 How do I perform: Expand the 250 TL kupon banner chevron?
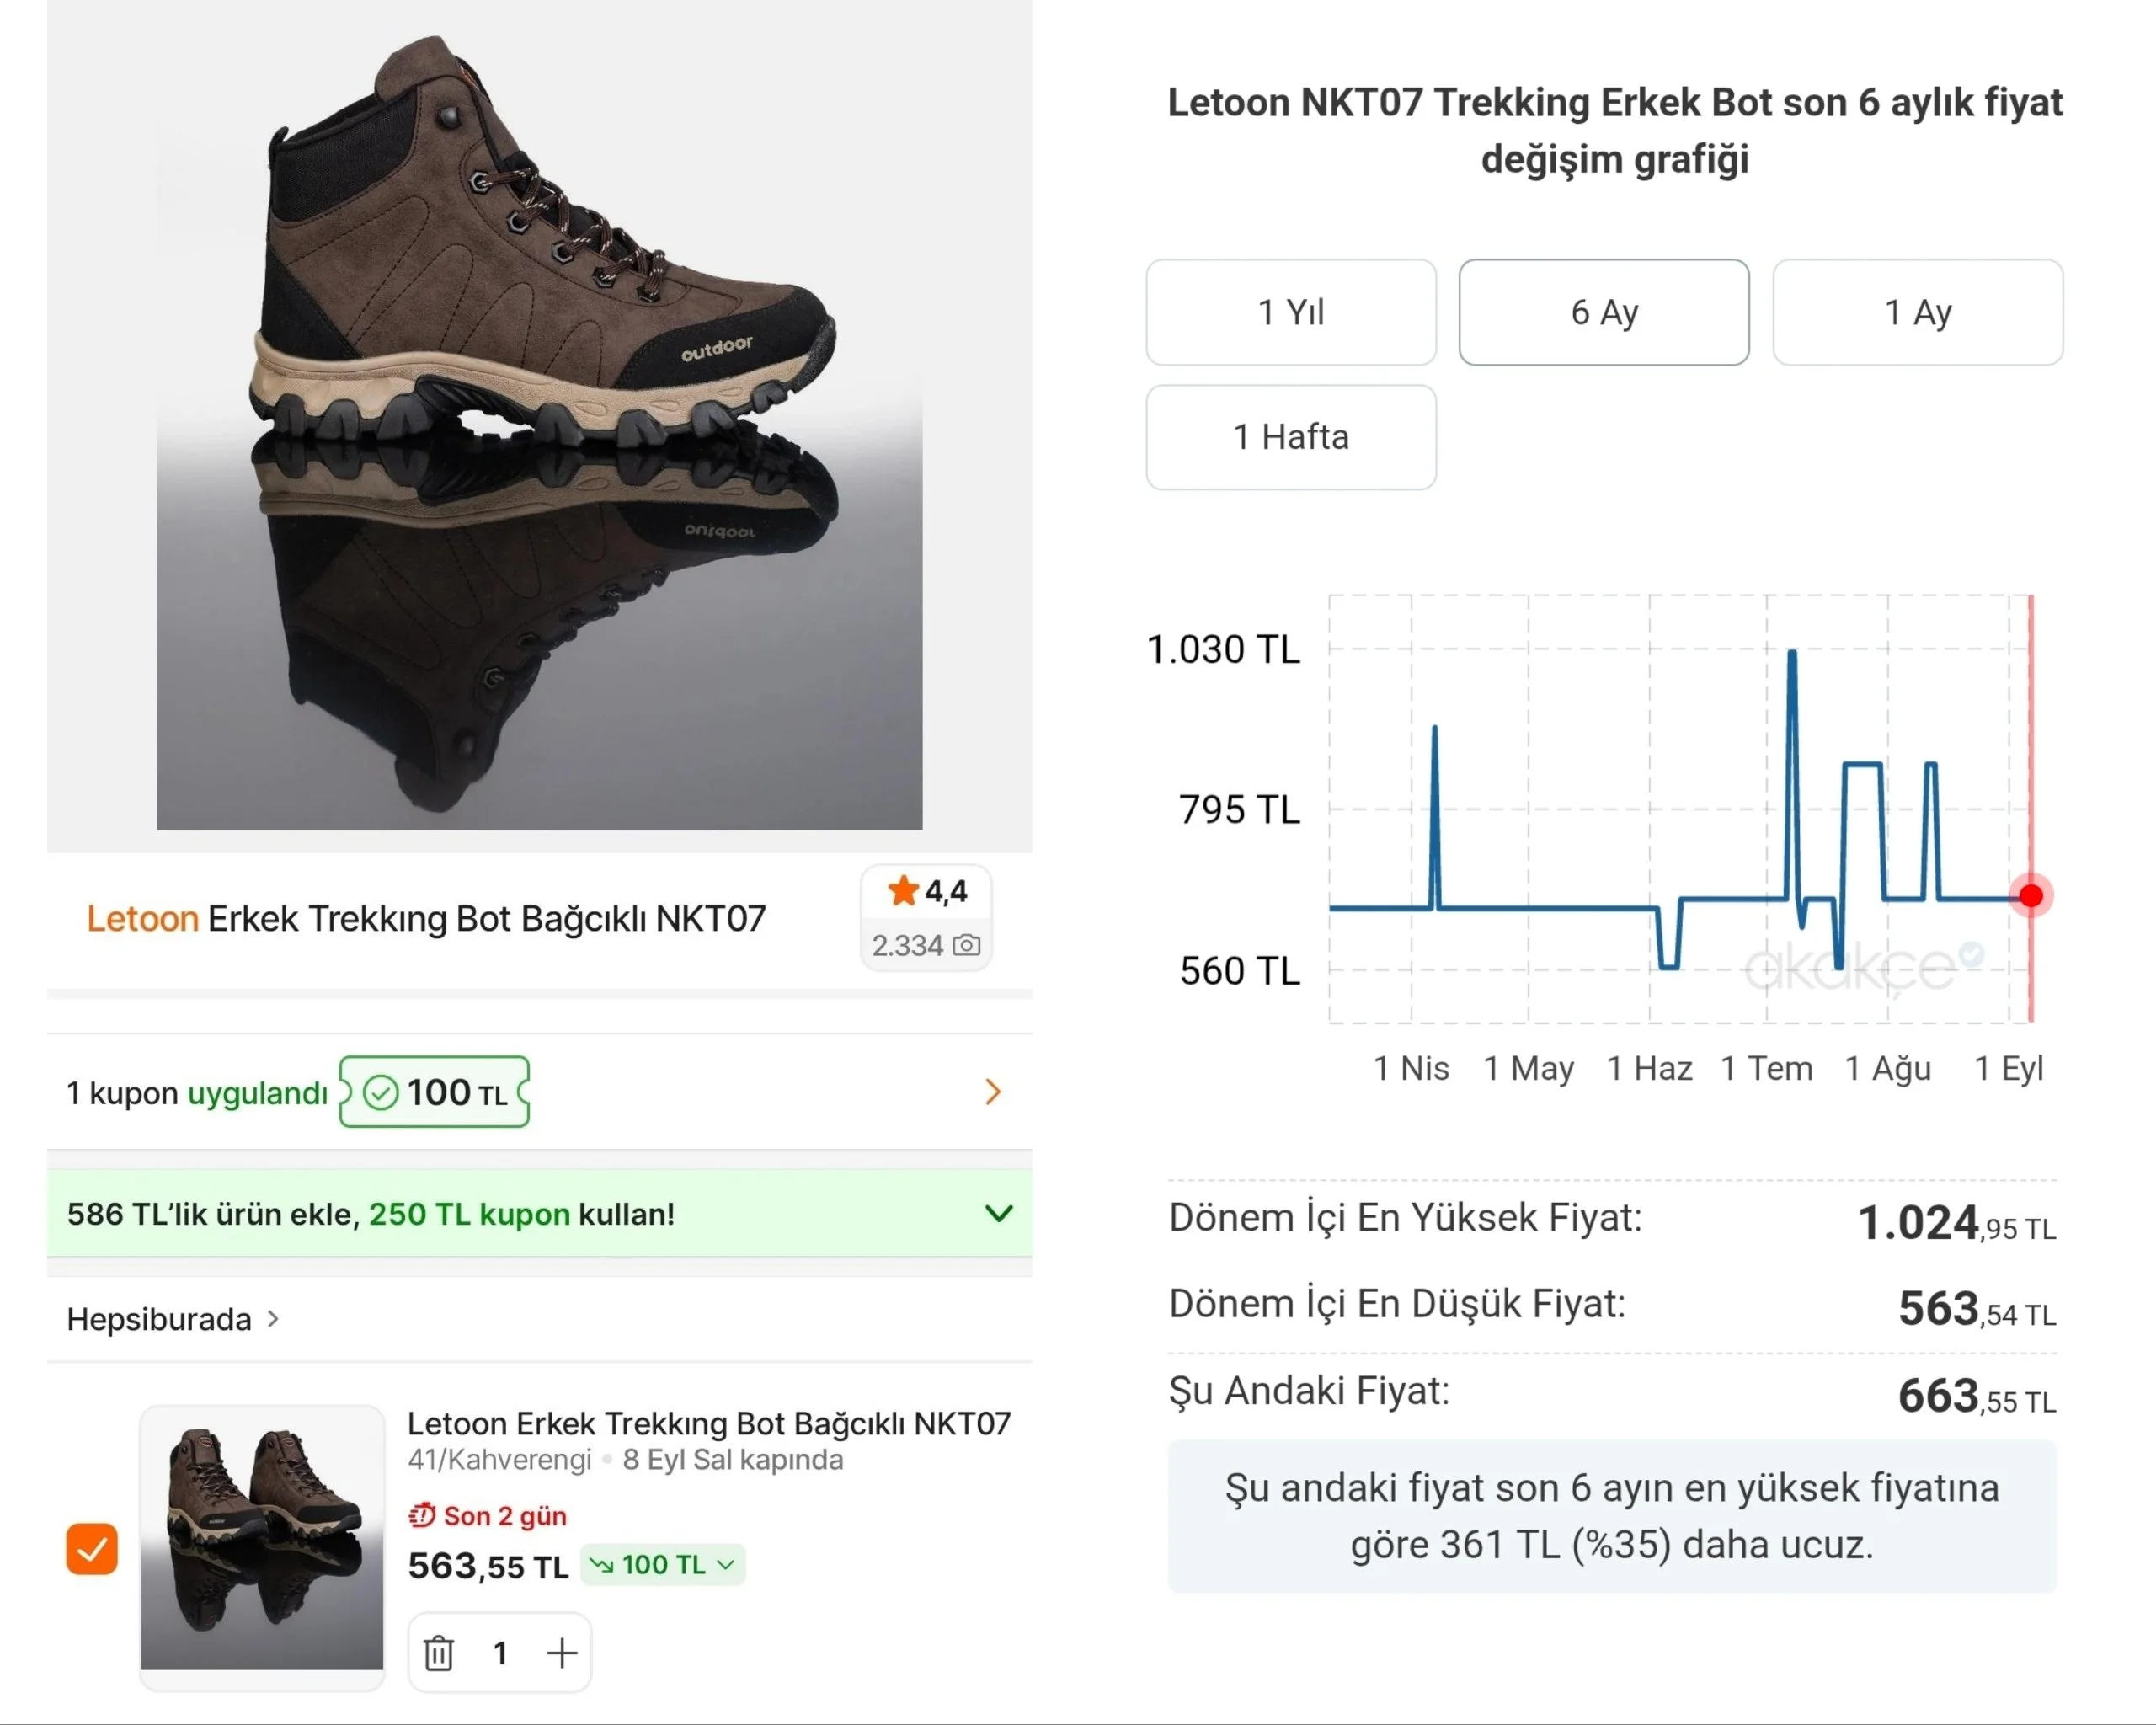(x=998, y=1213)
